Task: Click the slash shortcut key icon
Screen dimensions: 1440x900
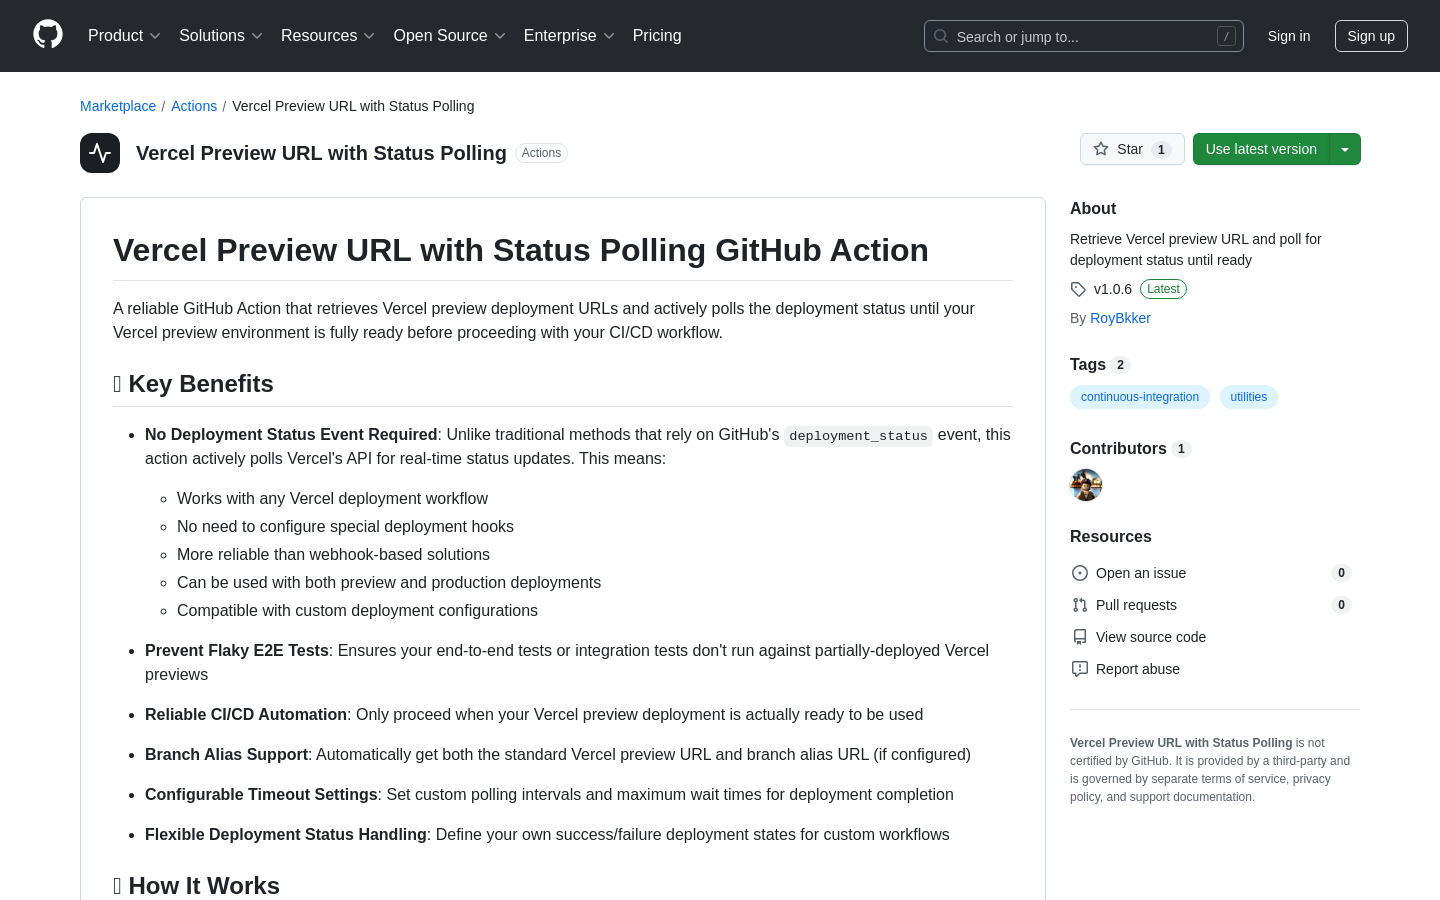Action: tap(1226, 36)
